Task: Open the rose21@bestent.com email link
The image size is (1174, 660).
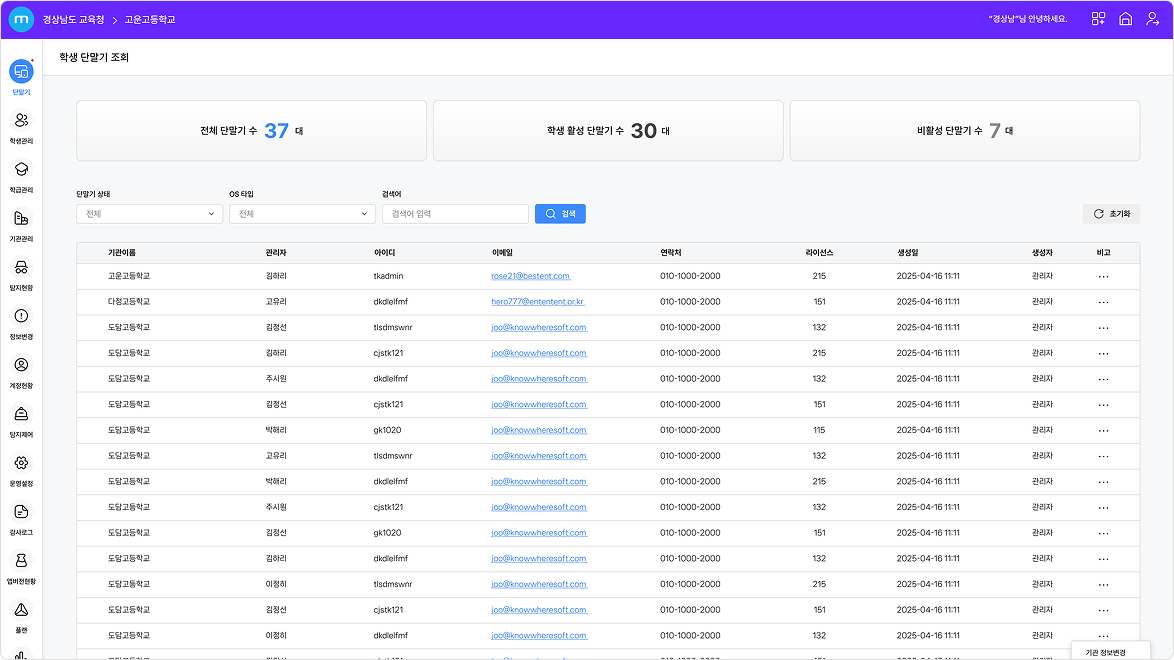Action: [x=530, y=276]
